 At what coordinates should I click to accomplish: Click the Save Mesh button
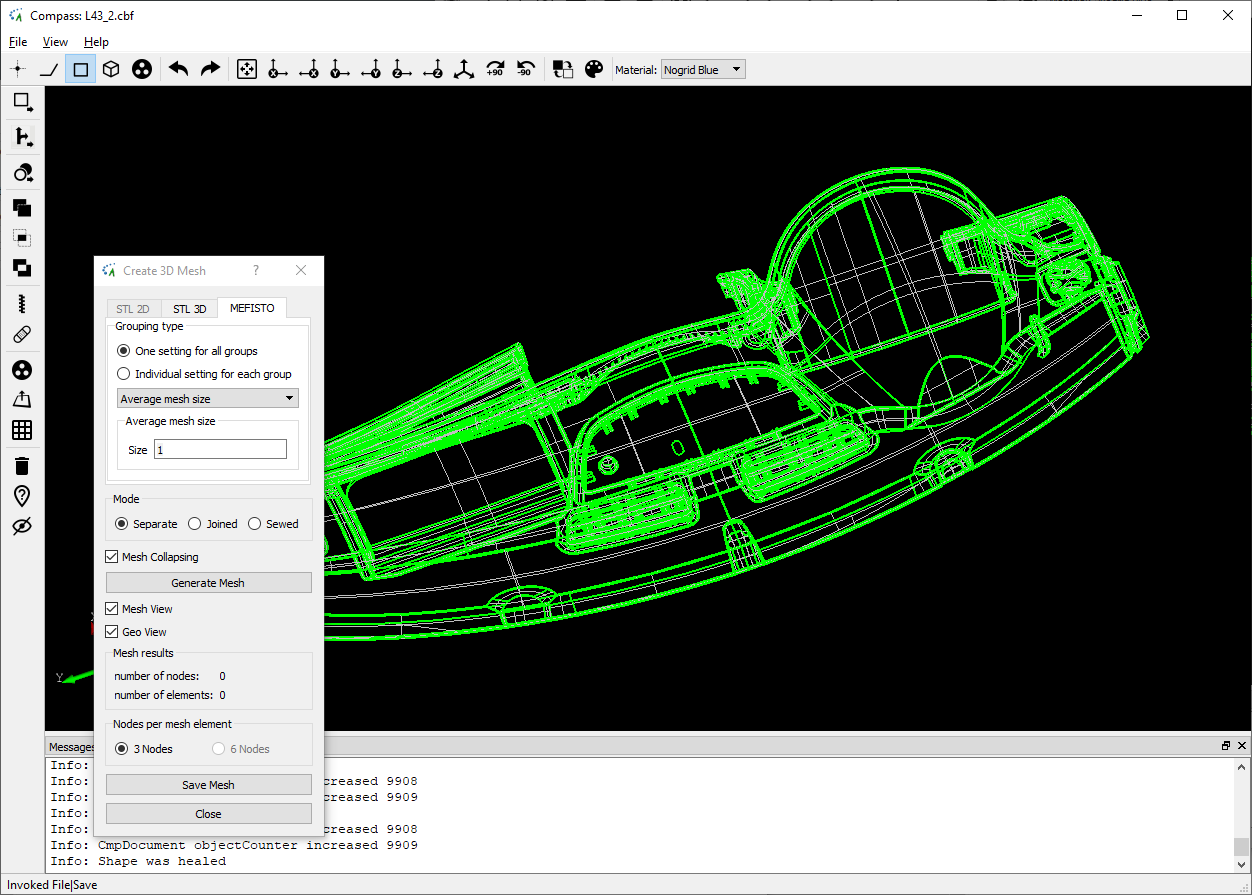click(x=208, y=785)
